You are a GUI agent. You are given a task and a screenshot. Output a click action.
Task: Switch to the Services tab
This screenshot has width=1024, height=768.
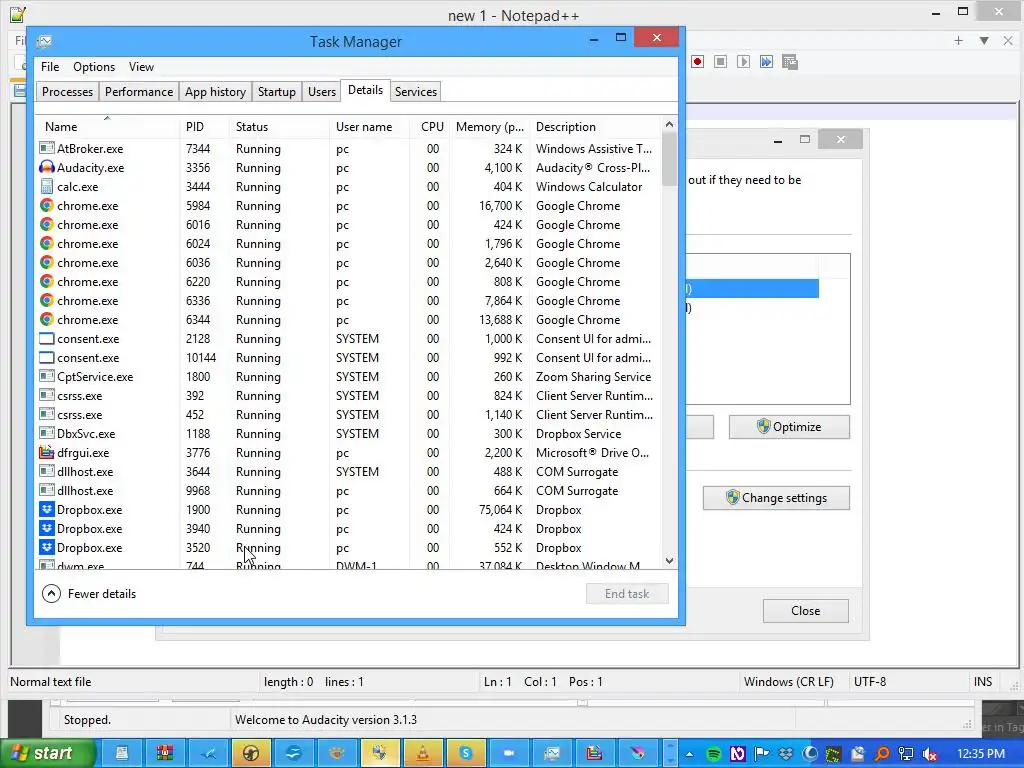[x=415, y=91]
